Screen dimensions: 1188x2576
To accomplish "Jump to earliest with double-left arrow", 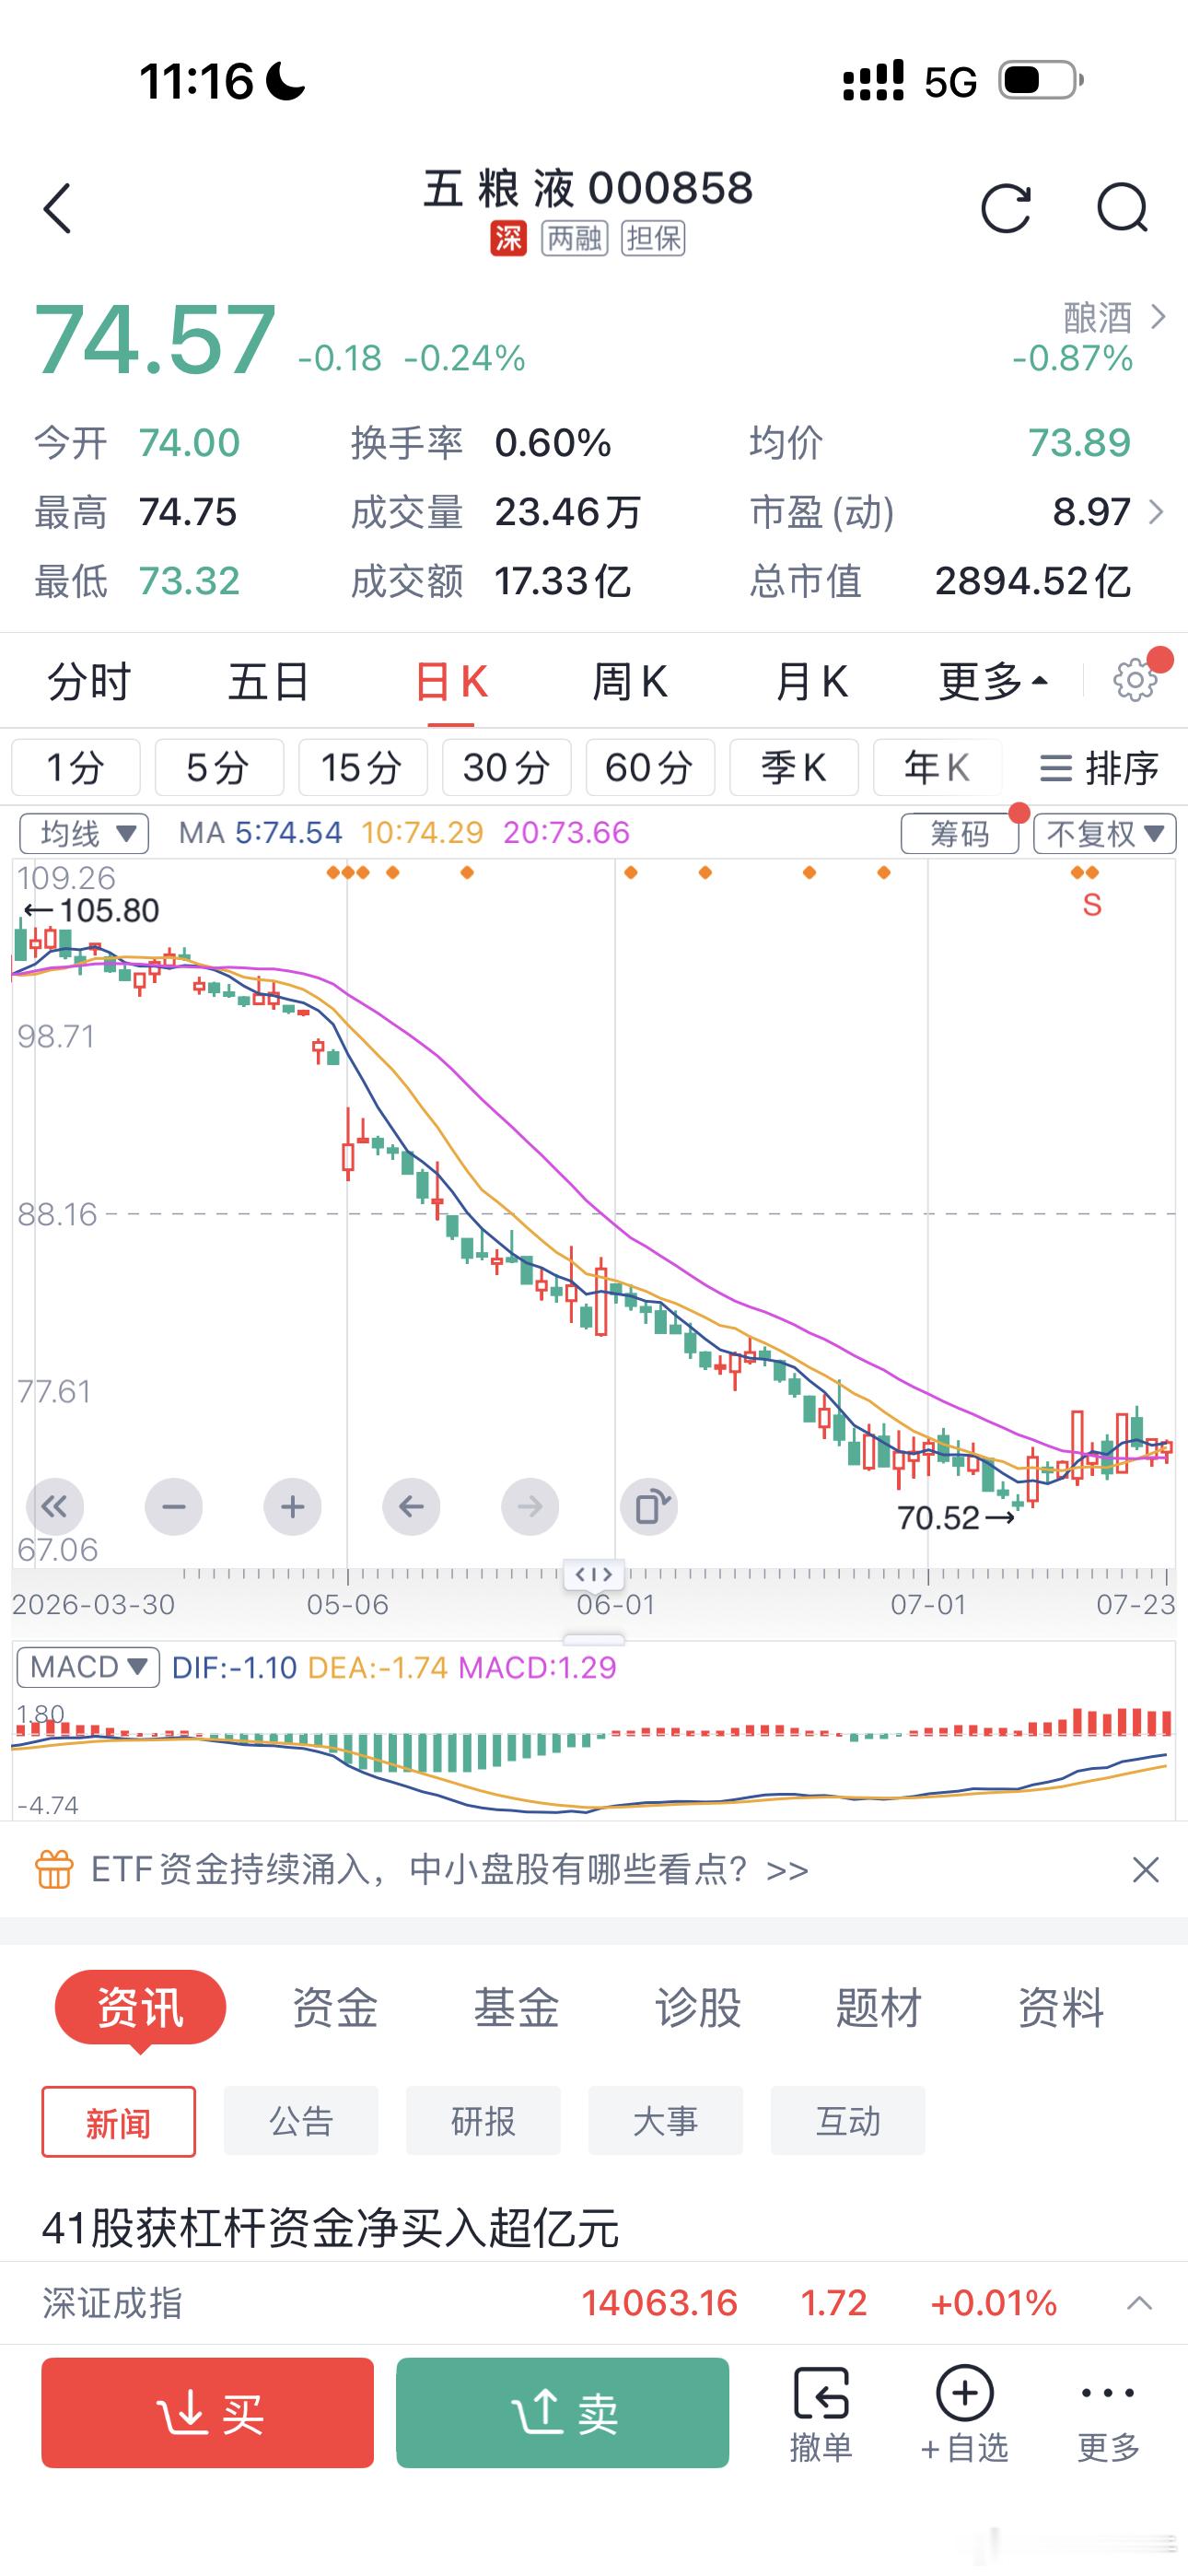I will click(x=55, y=1506).
